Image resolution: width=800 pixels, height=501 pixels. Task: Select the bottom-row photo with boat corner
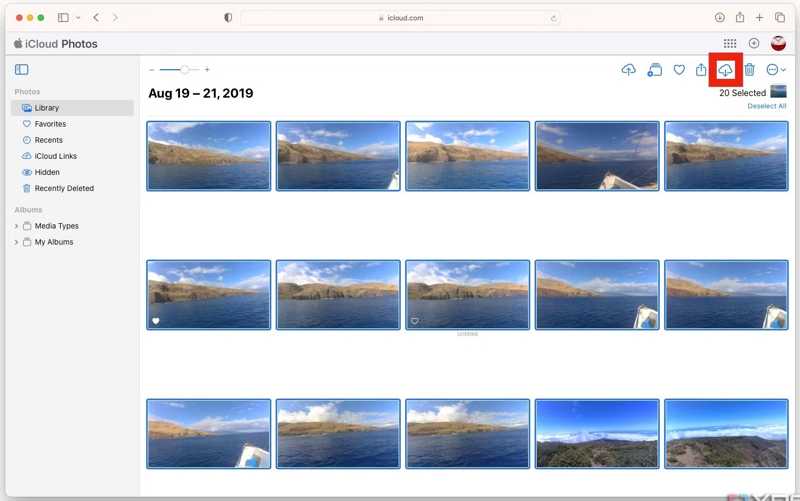pos(209,434)
